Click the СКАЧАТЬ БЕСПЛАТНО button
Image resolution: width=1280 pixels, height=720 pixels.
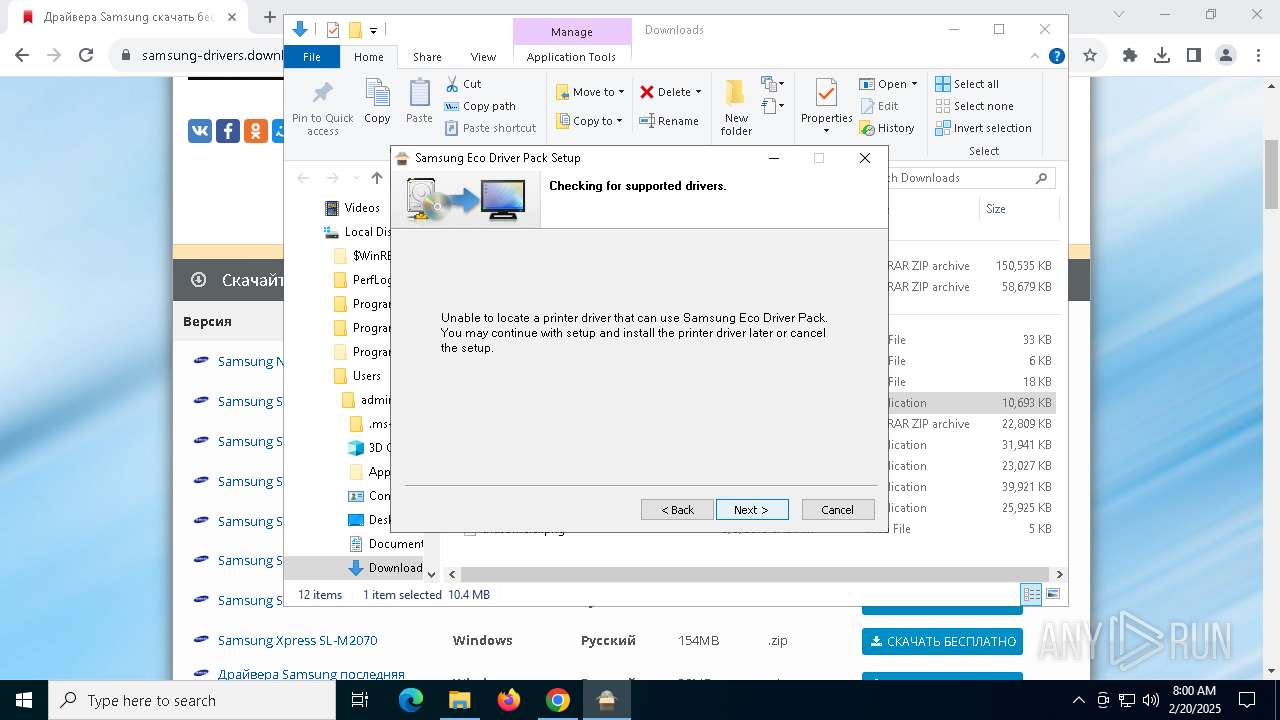[942, 641]
